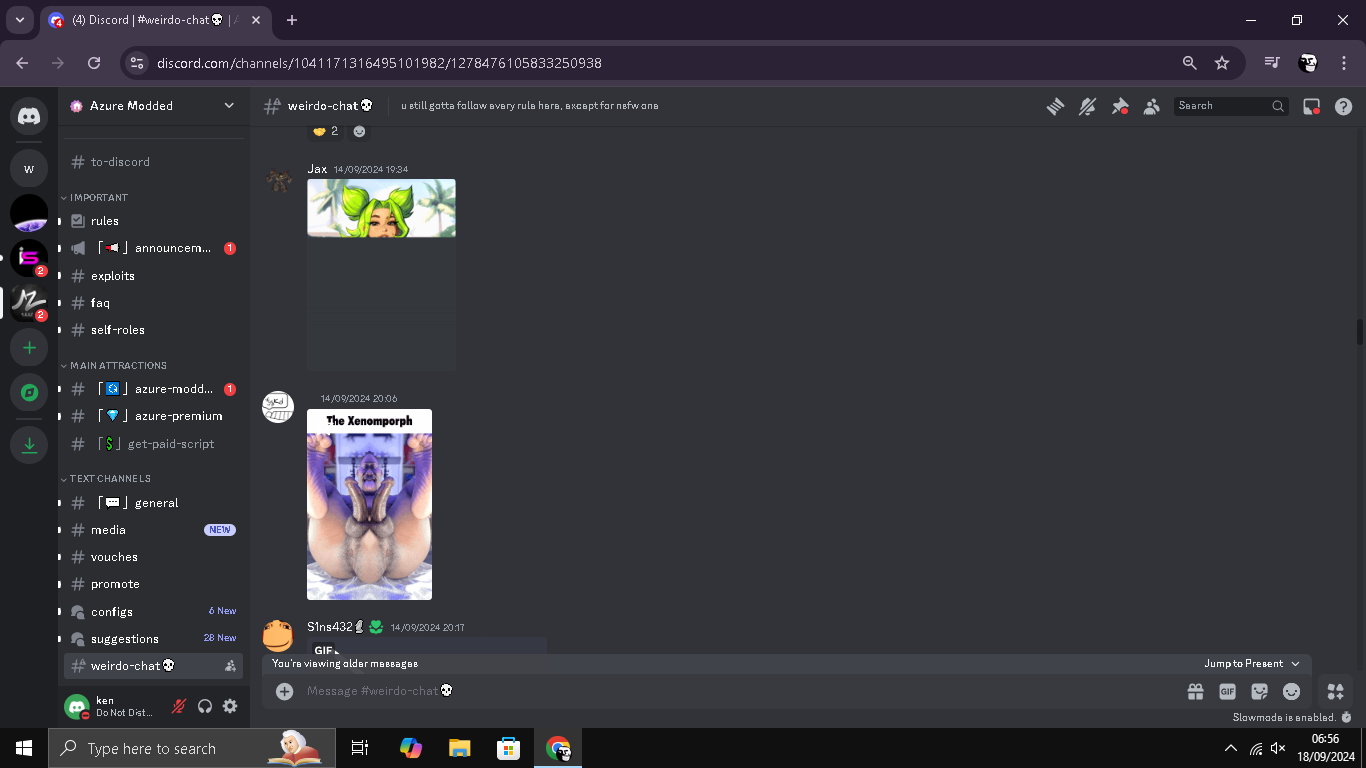Click the attach plus icon in message box
1366x768 pixels.
pos(285,691)
